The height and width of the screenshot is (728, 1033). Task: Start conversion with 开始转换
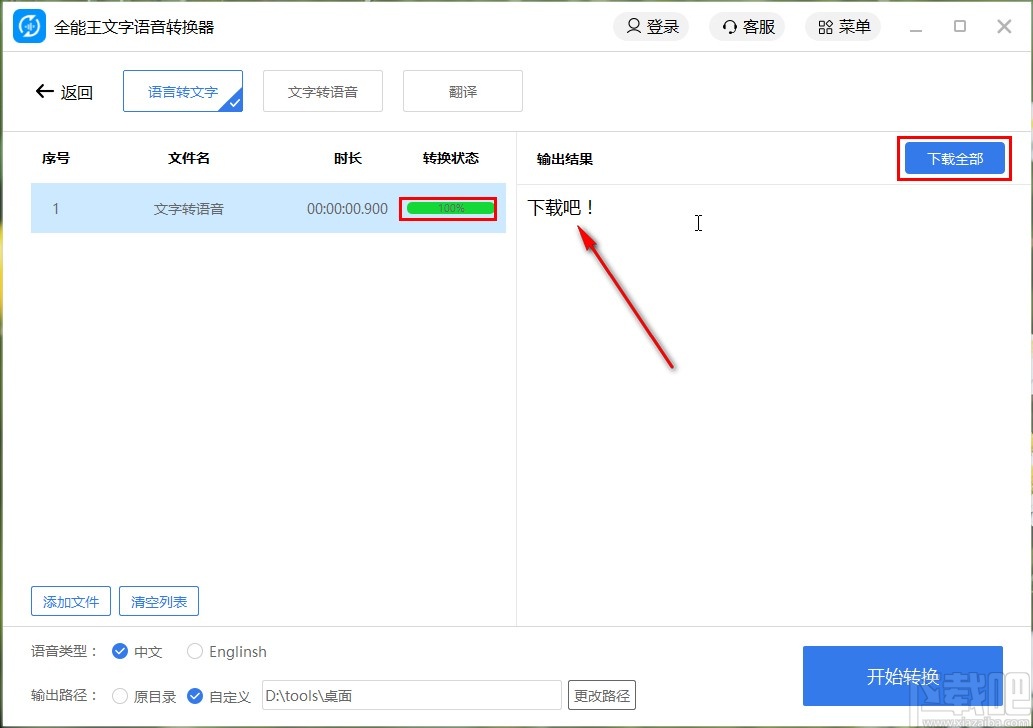point(901,675)
